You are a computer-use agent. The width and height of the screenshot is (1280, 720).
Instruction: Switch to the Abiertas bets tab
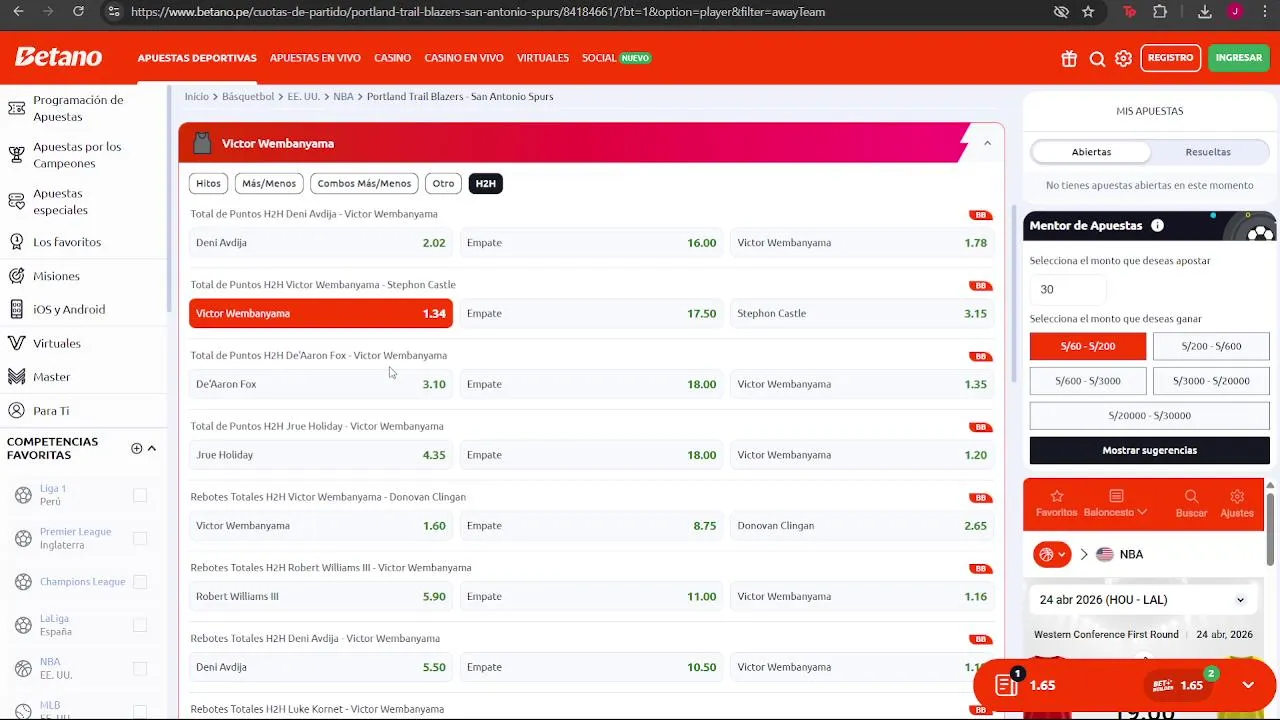click(1091, 152)
